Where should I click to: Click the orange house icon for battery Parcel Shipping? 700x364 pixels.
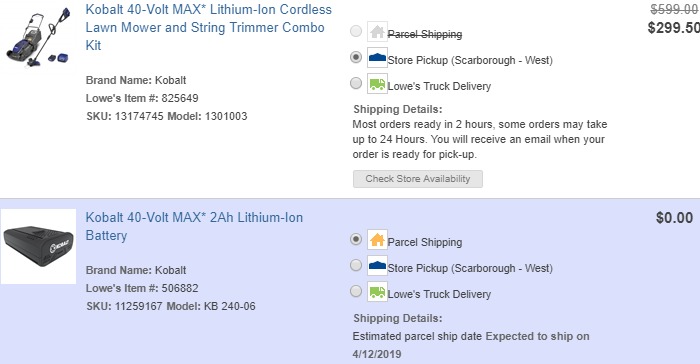coord(377,240)
